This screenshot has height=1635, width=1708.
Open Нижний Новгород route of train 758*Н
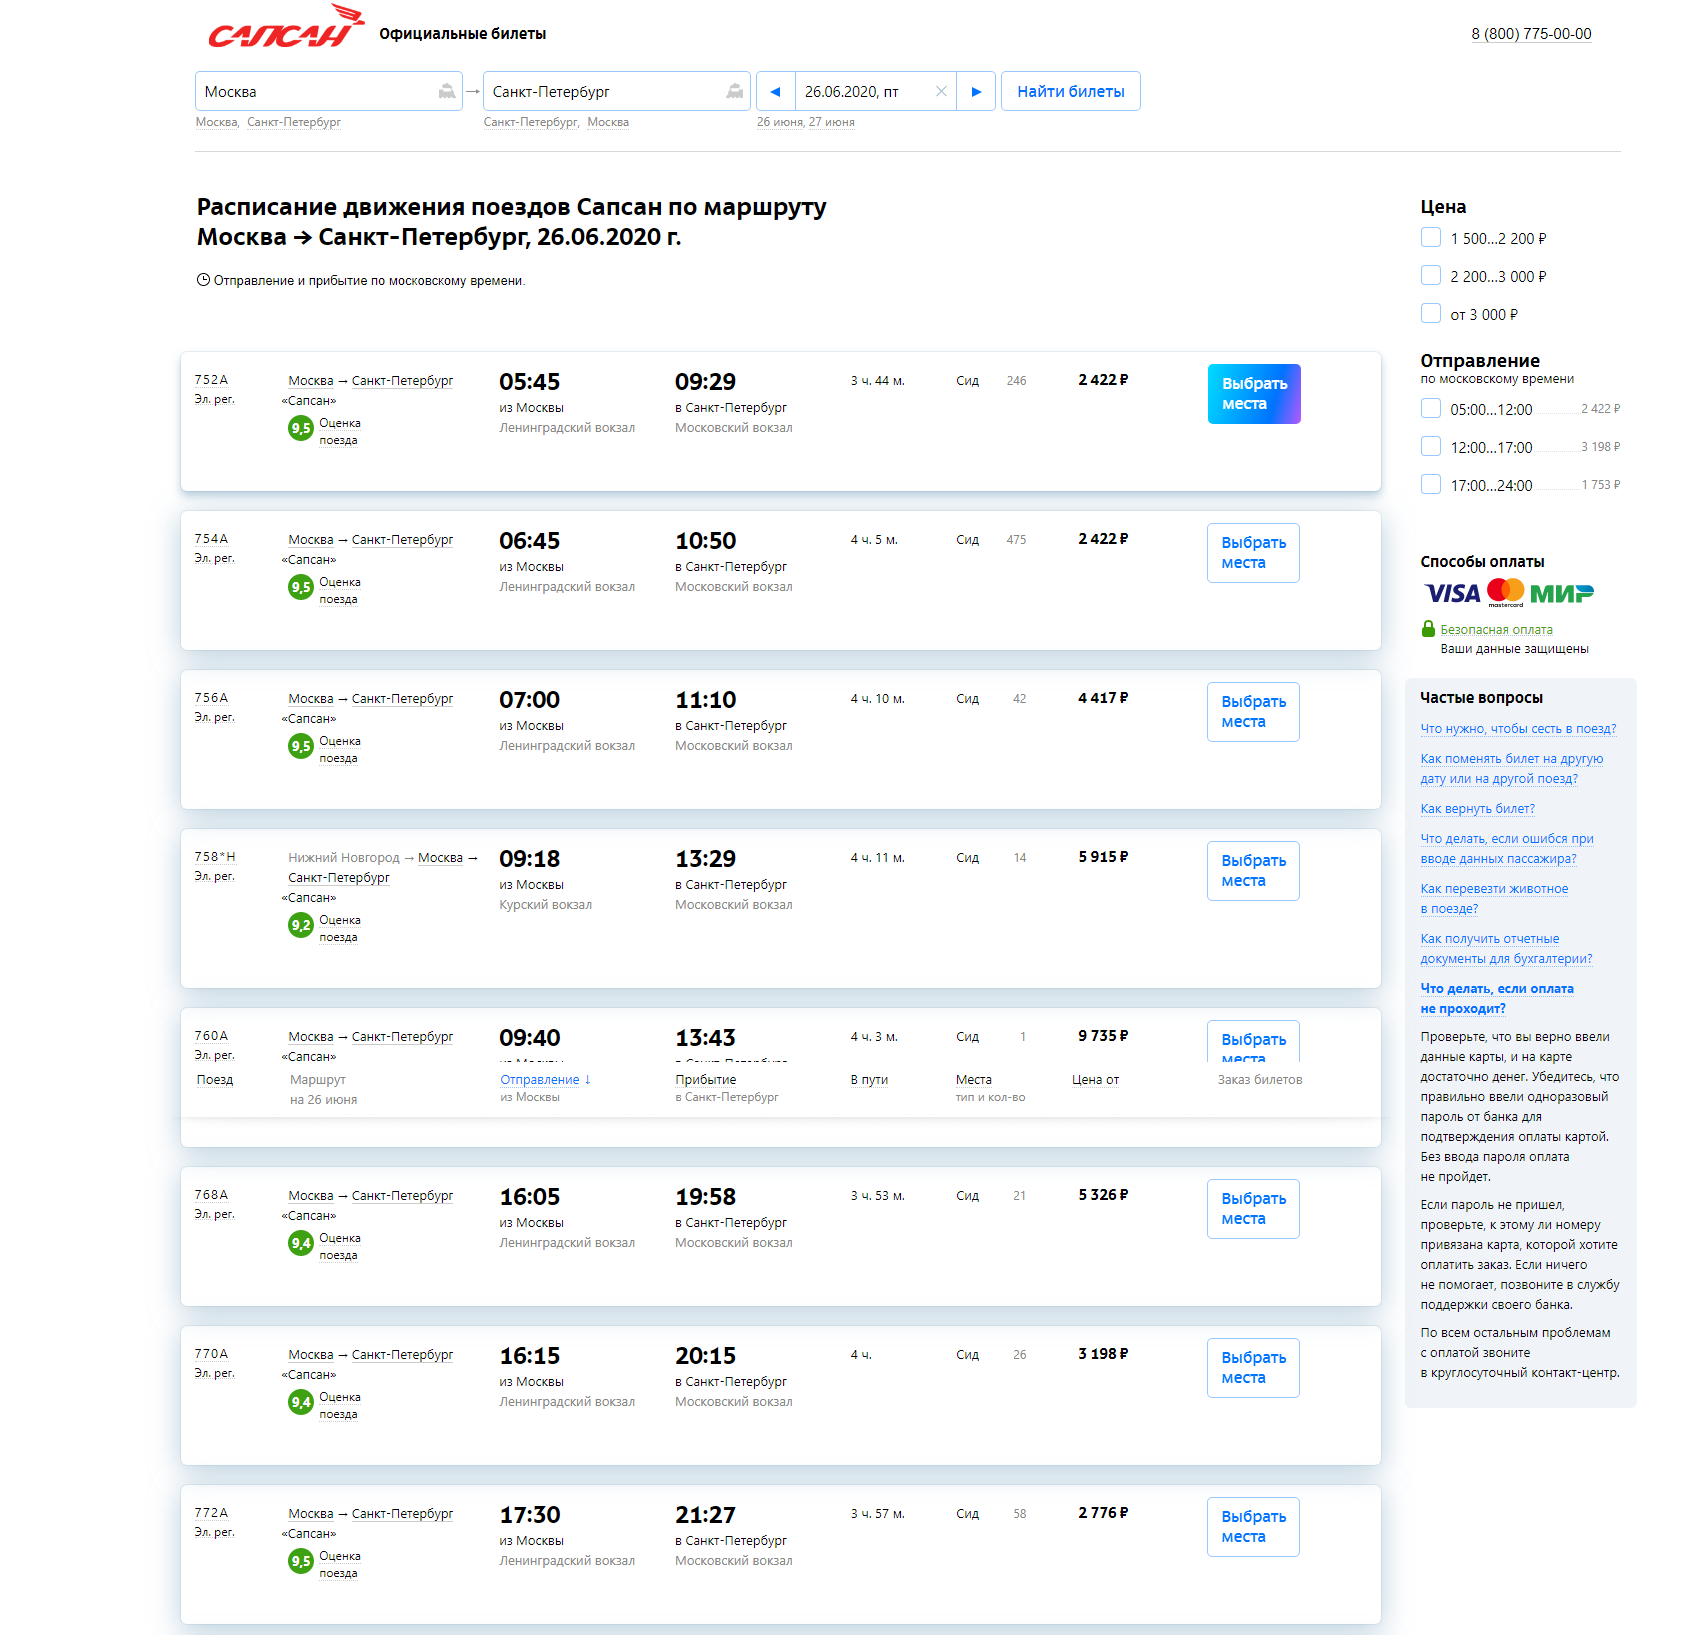pyautogui.click(x=344, y=857)
